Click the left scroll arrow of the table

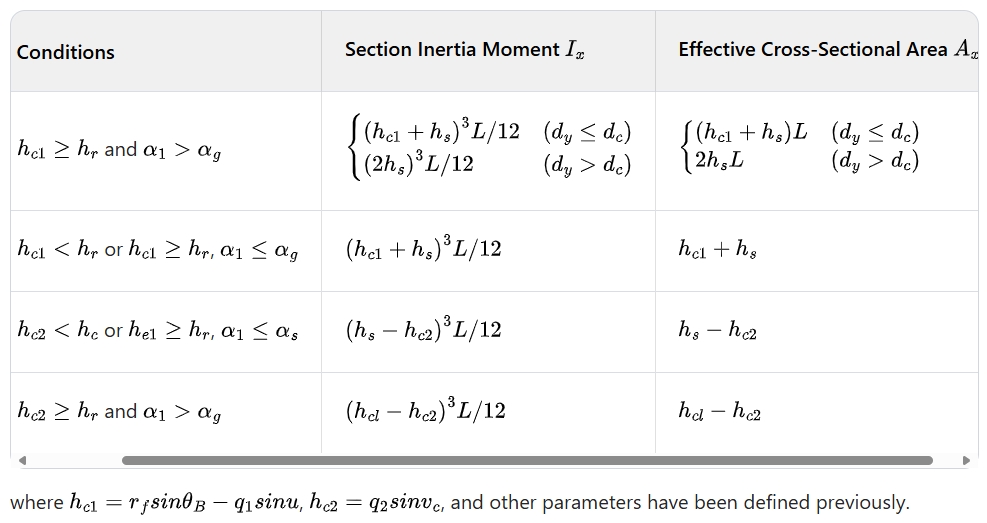(22, 460)
